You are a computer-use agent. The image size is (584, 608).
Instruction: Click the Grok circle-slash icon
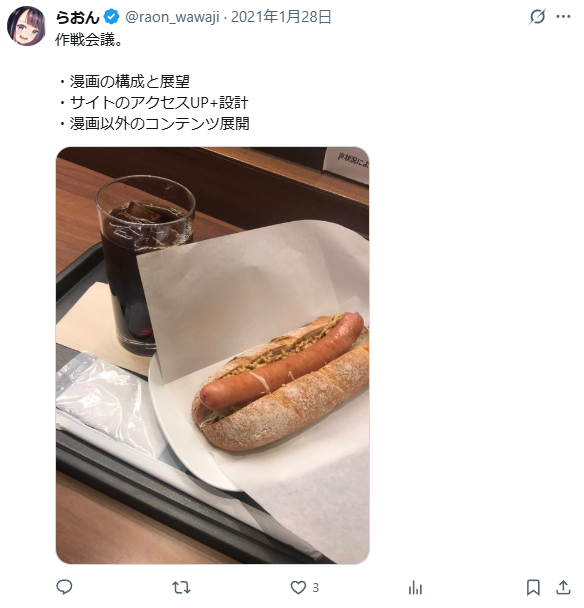pos(537,17)
